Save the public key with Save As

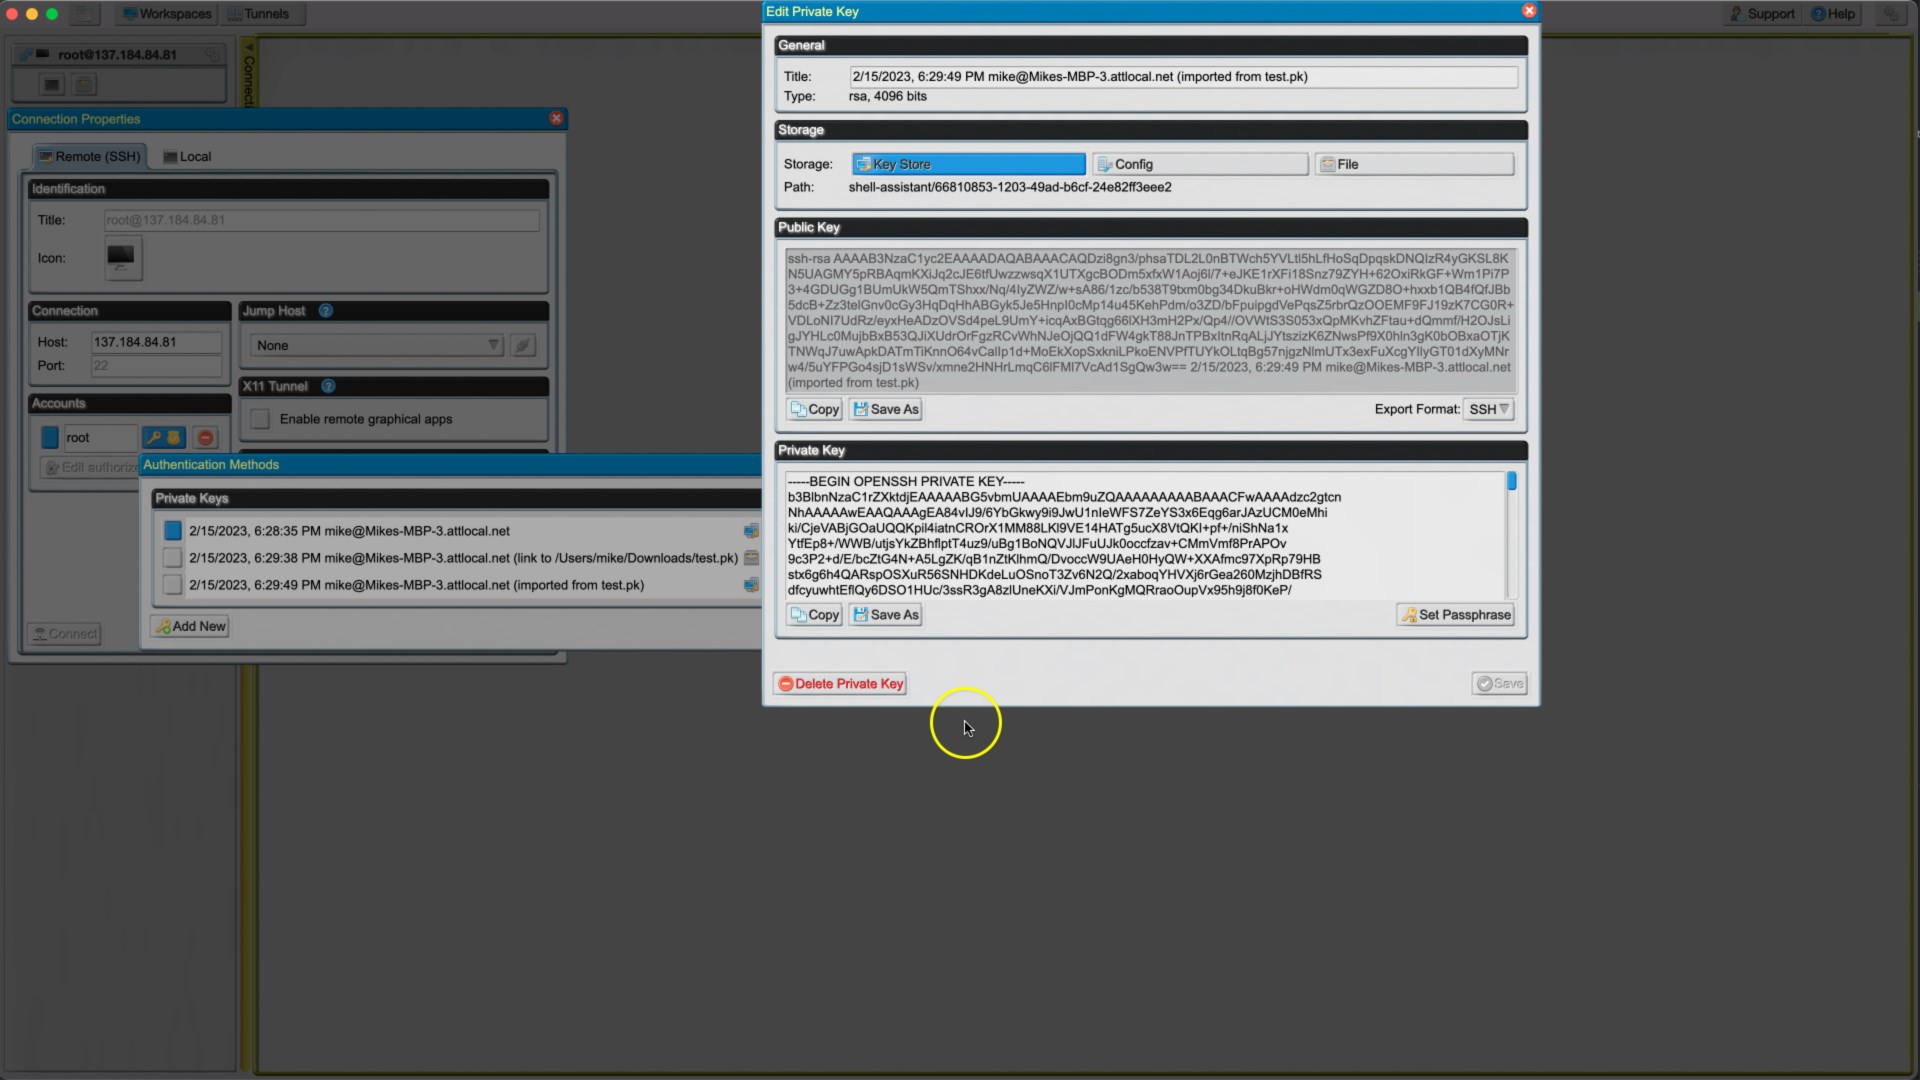(885, 409)
